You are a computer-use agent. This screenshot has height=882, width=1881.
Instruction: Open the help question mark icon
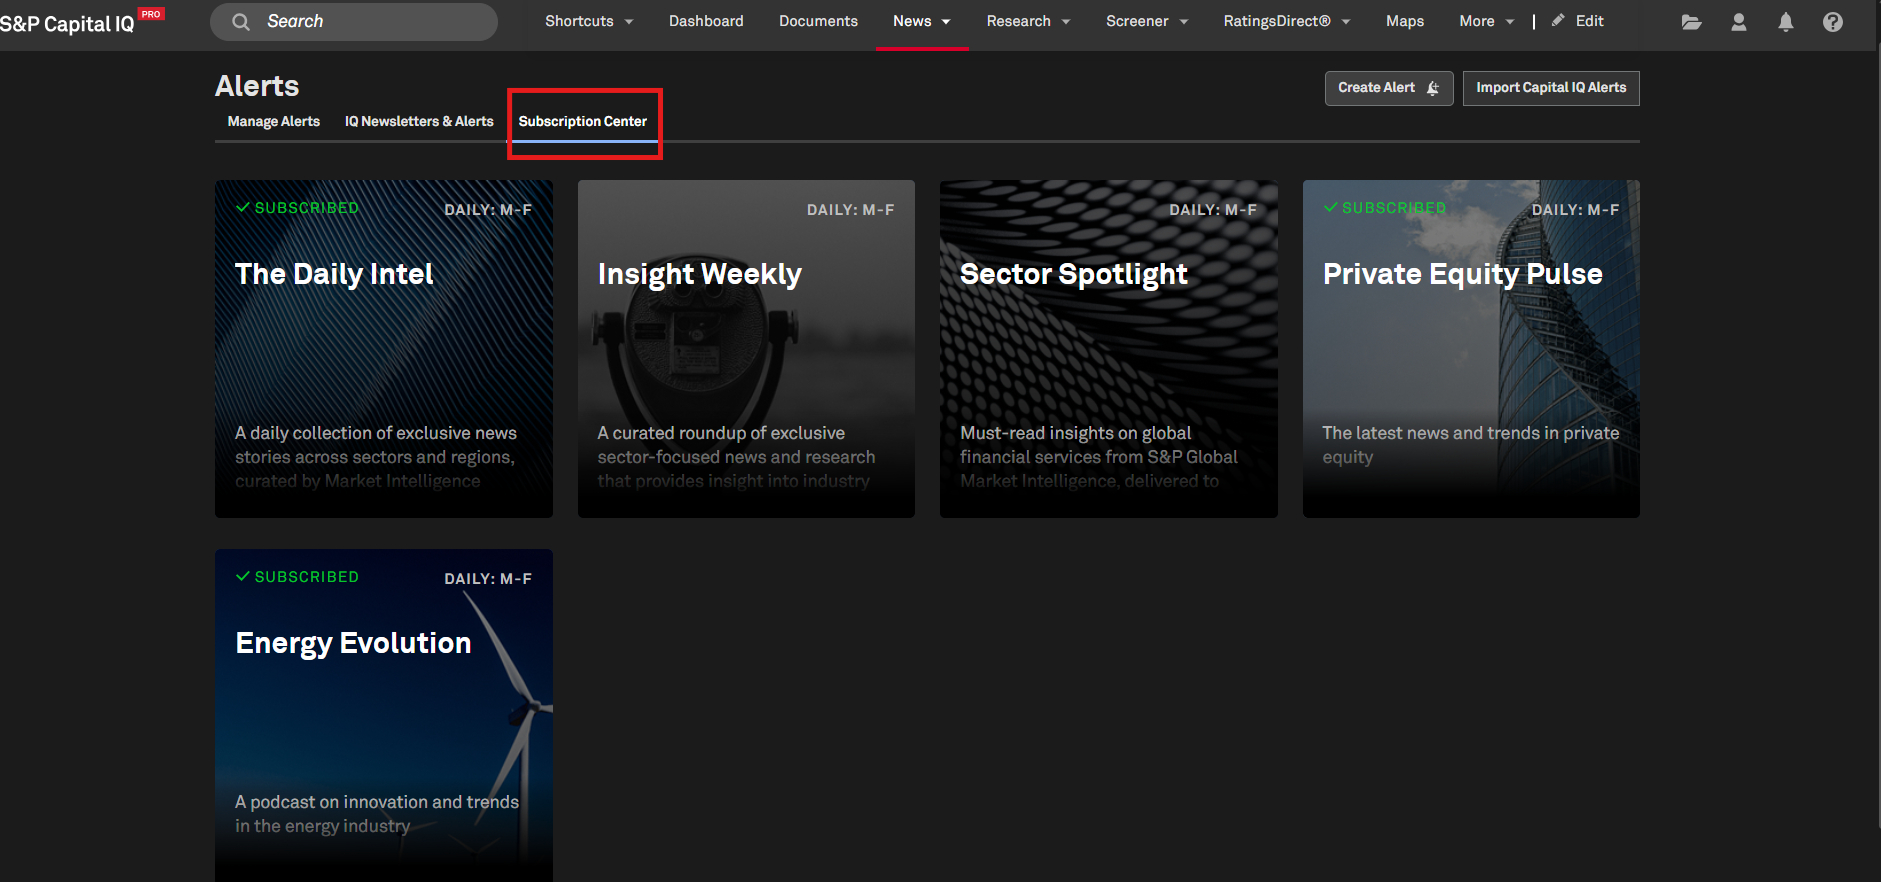1833,22
